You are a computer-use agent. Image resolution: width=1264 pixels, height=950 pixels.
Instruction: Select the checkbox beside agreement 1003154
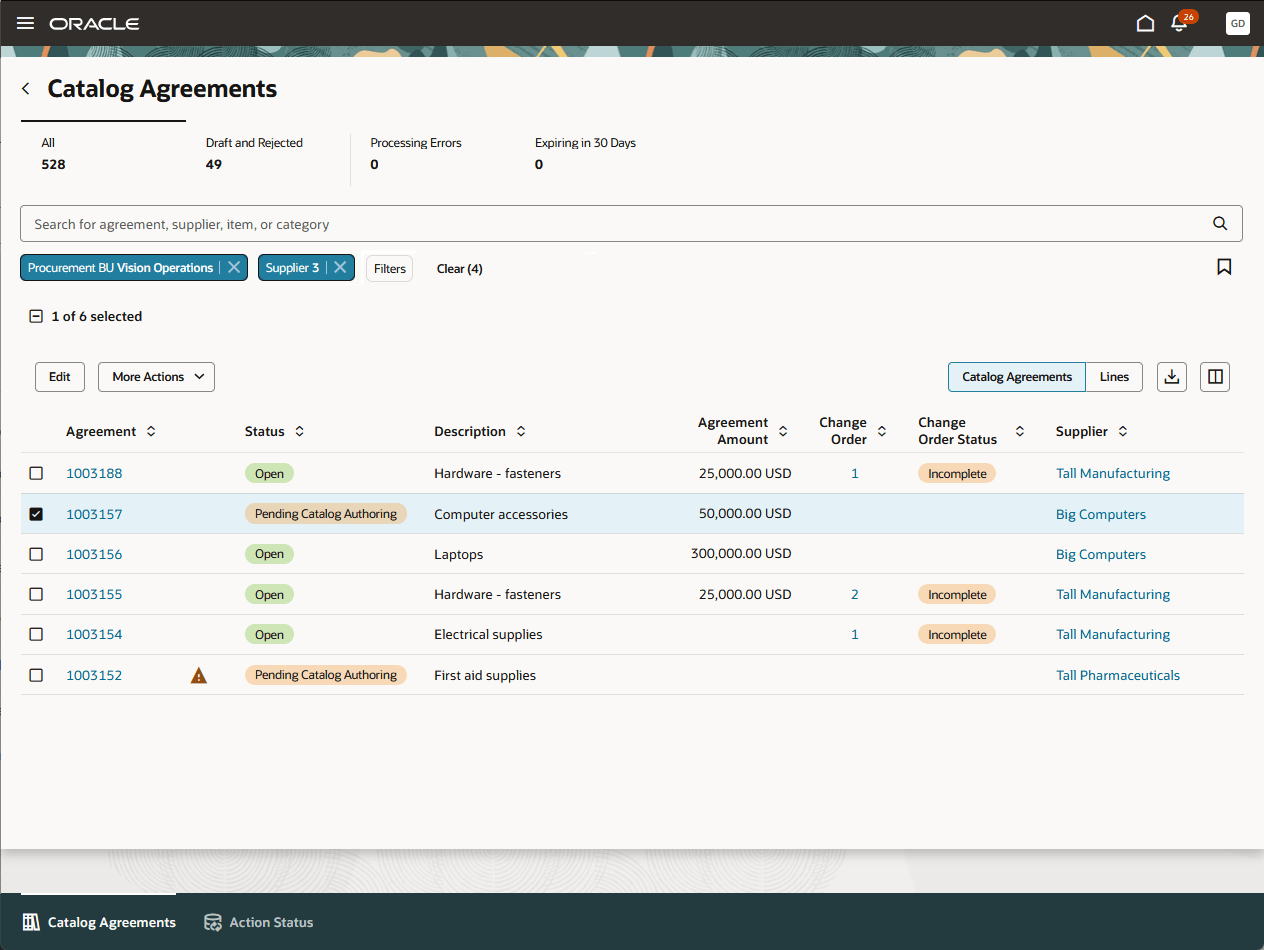tap(36, 634)
